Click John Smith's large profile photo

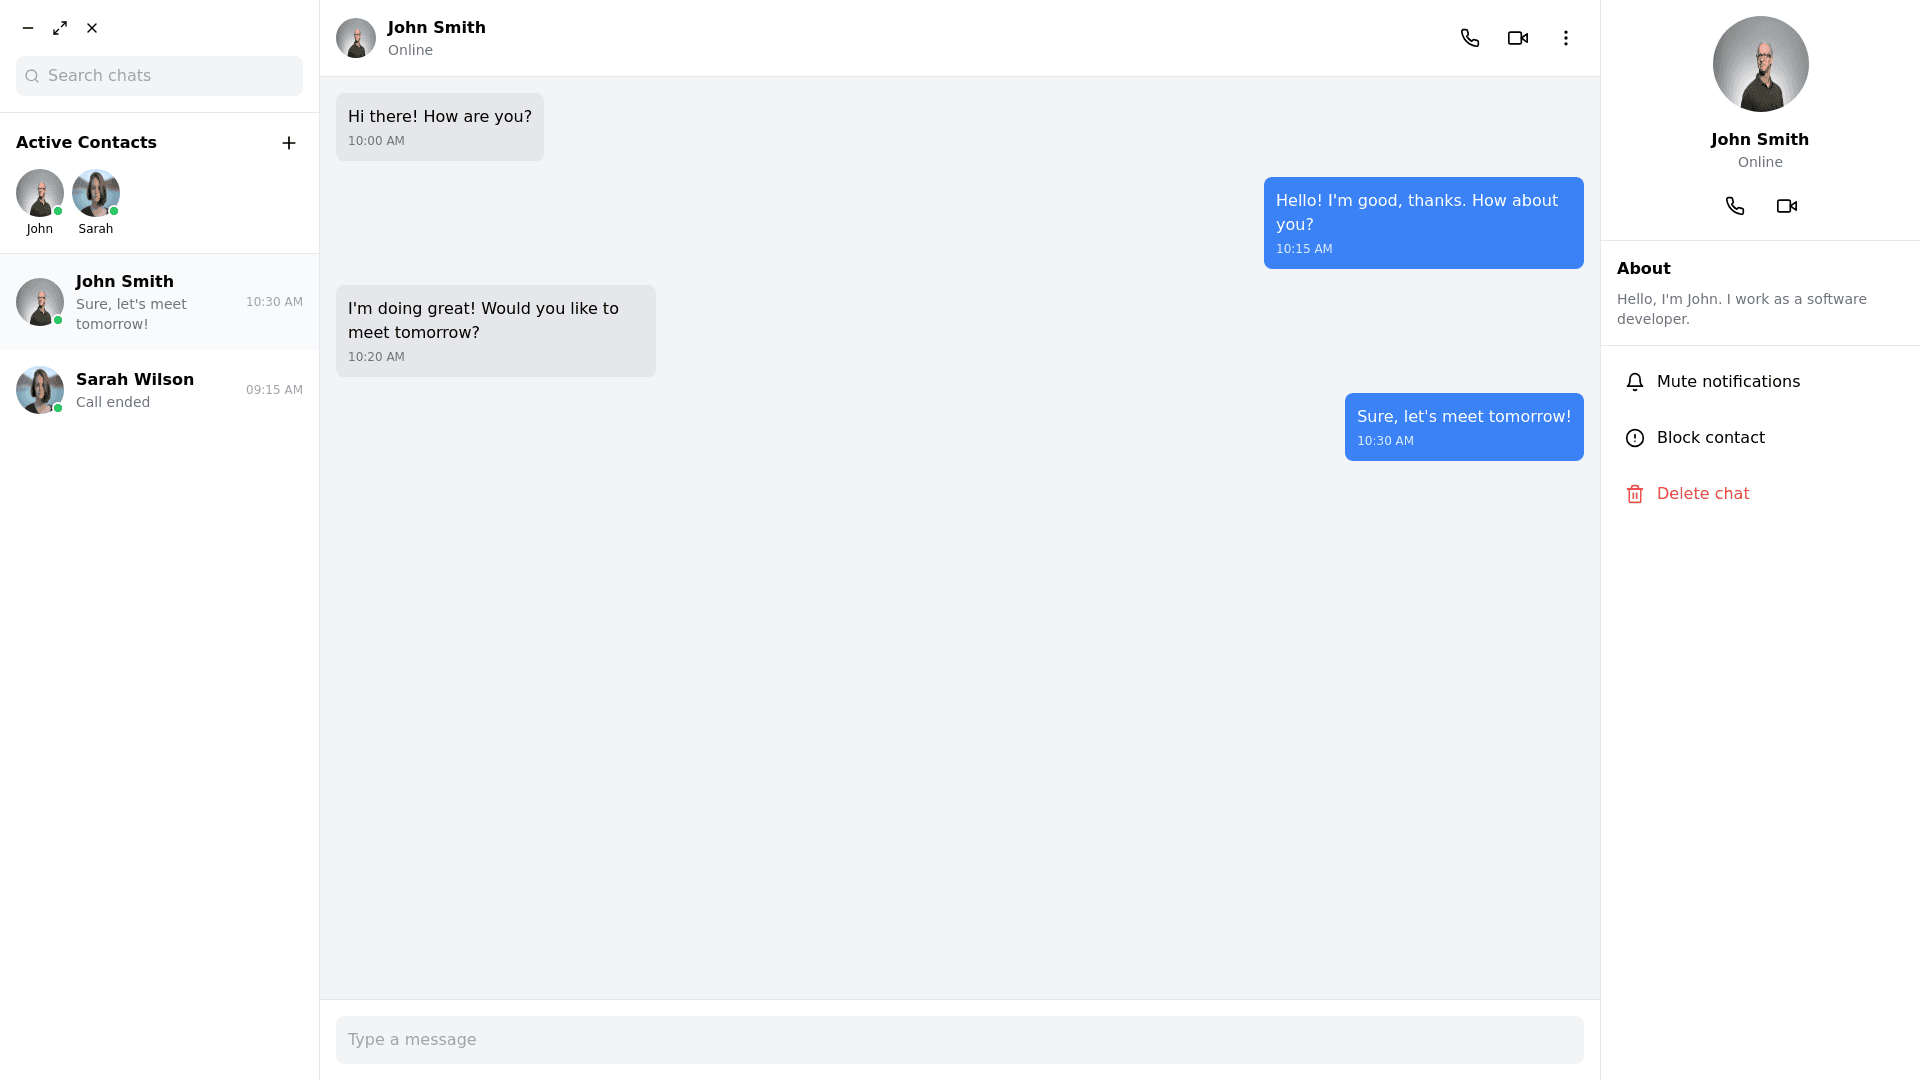point(1760,64)
